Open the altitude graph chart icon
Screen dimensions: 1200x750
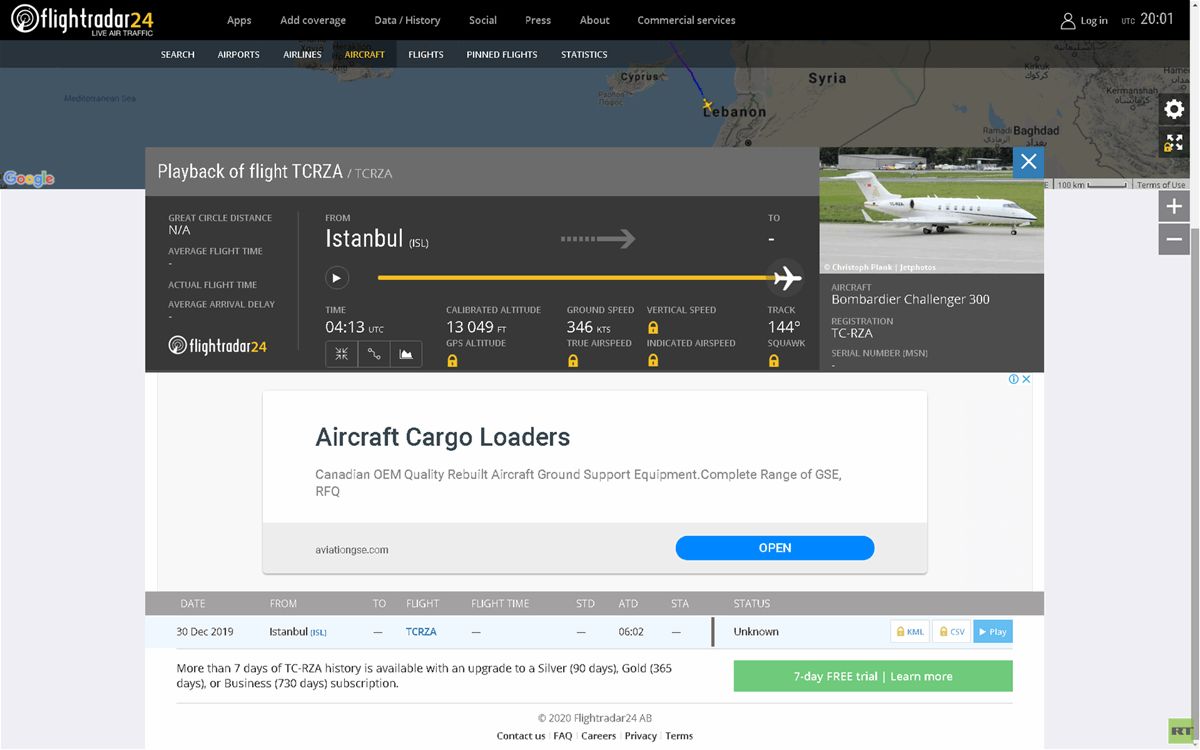coord(405,354)
